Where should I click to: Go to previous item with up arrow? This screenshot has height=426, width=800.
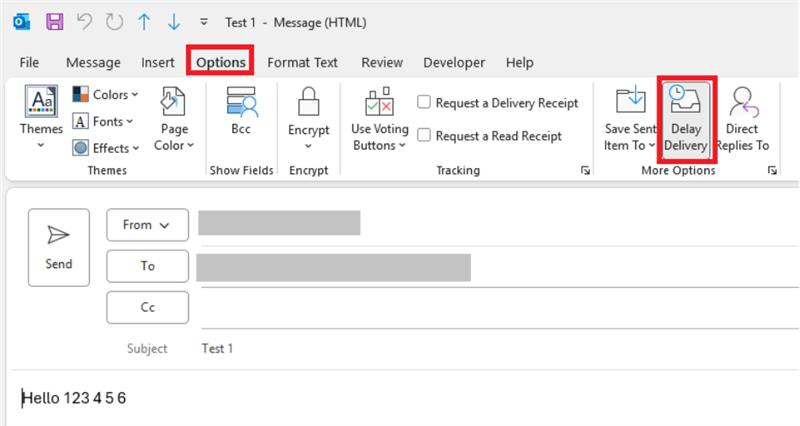click(144, 22)
